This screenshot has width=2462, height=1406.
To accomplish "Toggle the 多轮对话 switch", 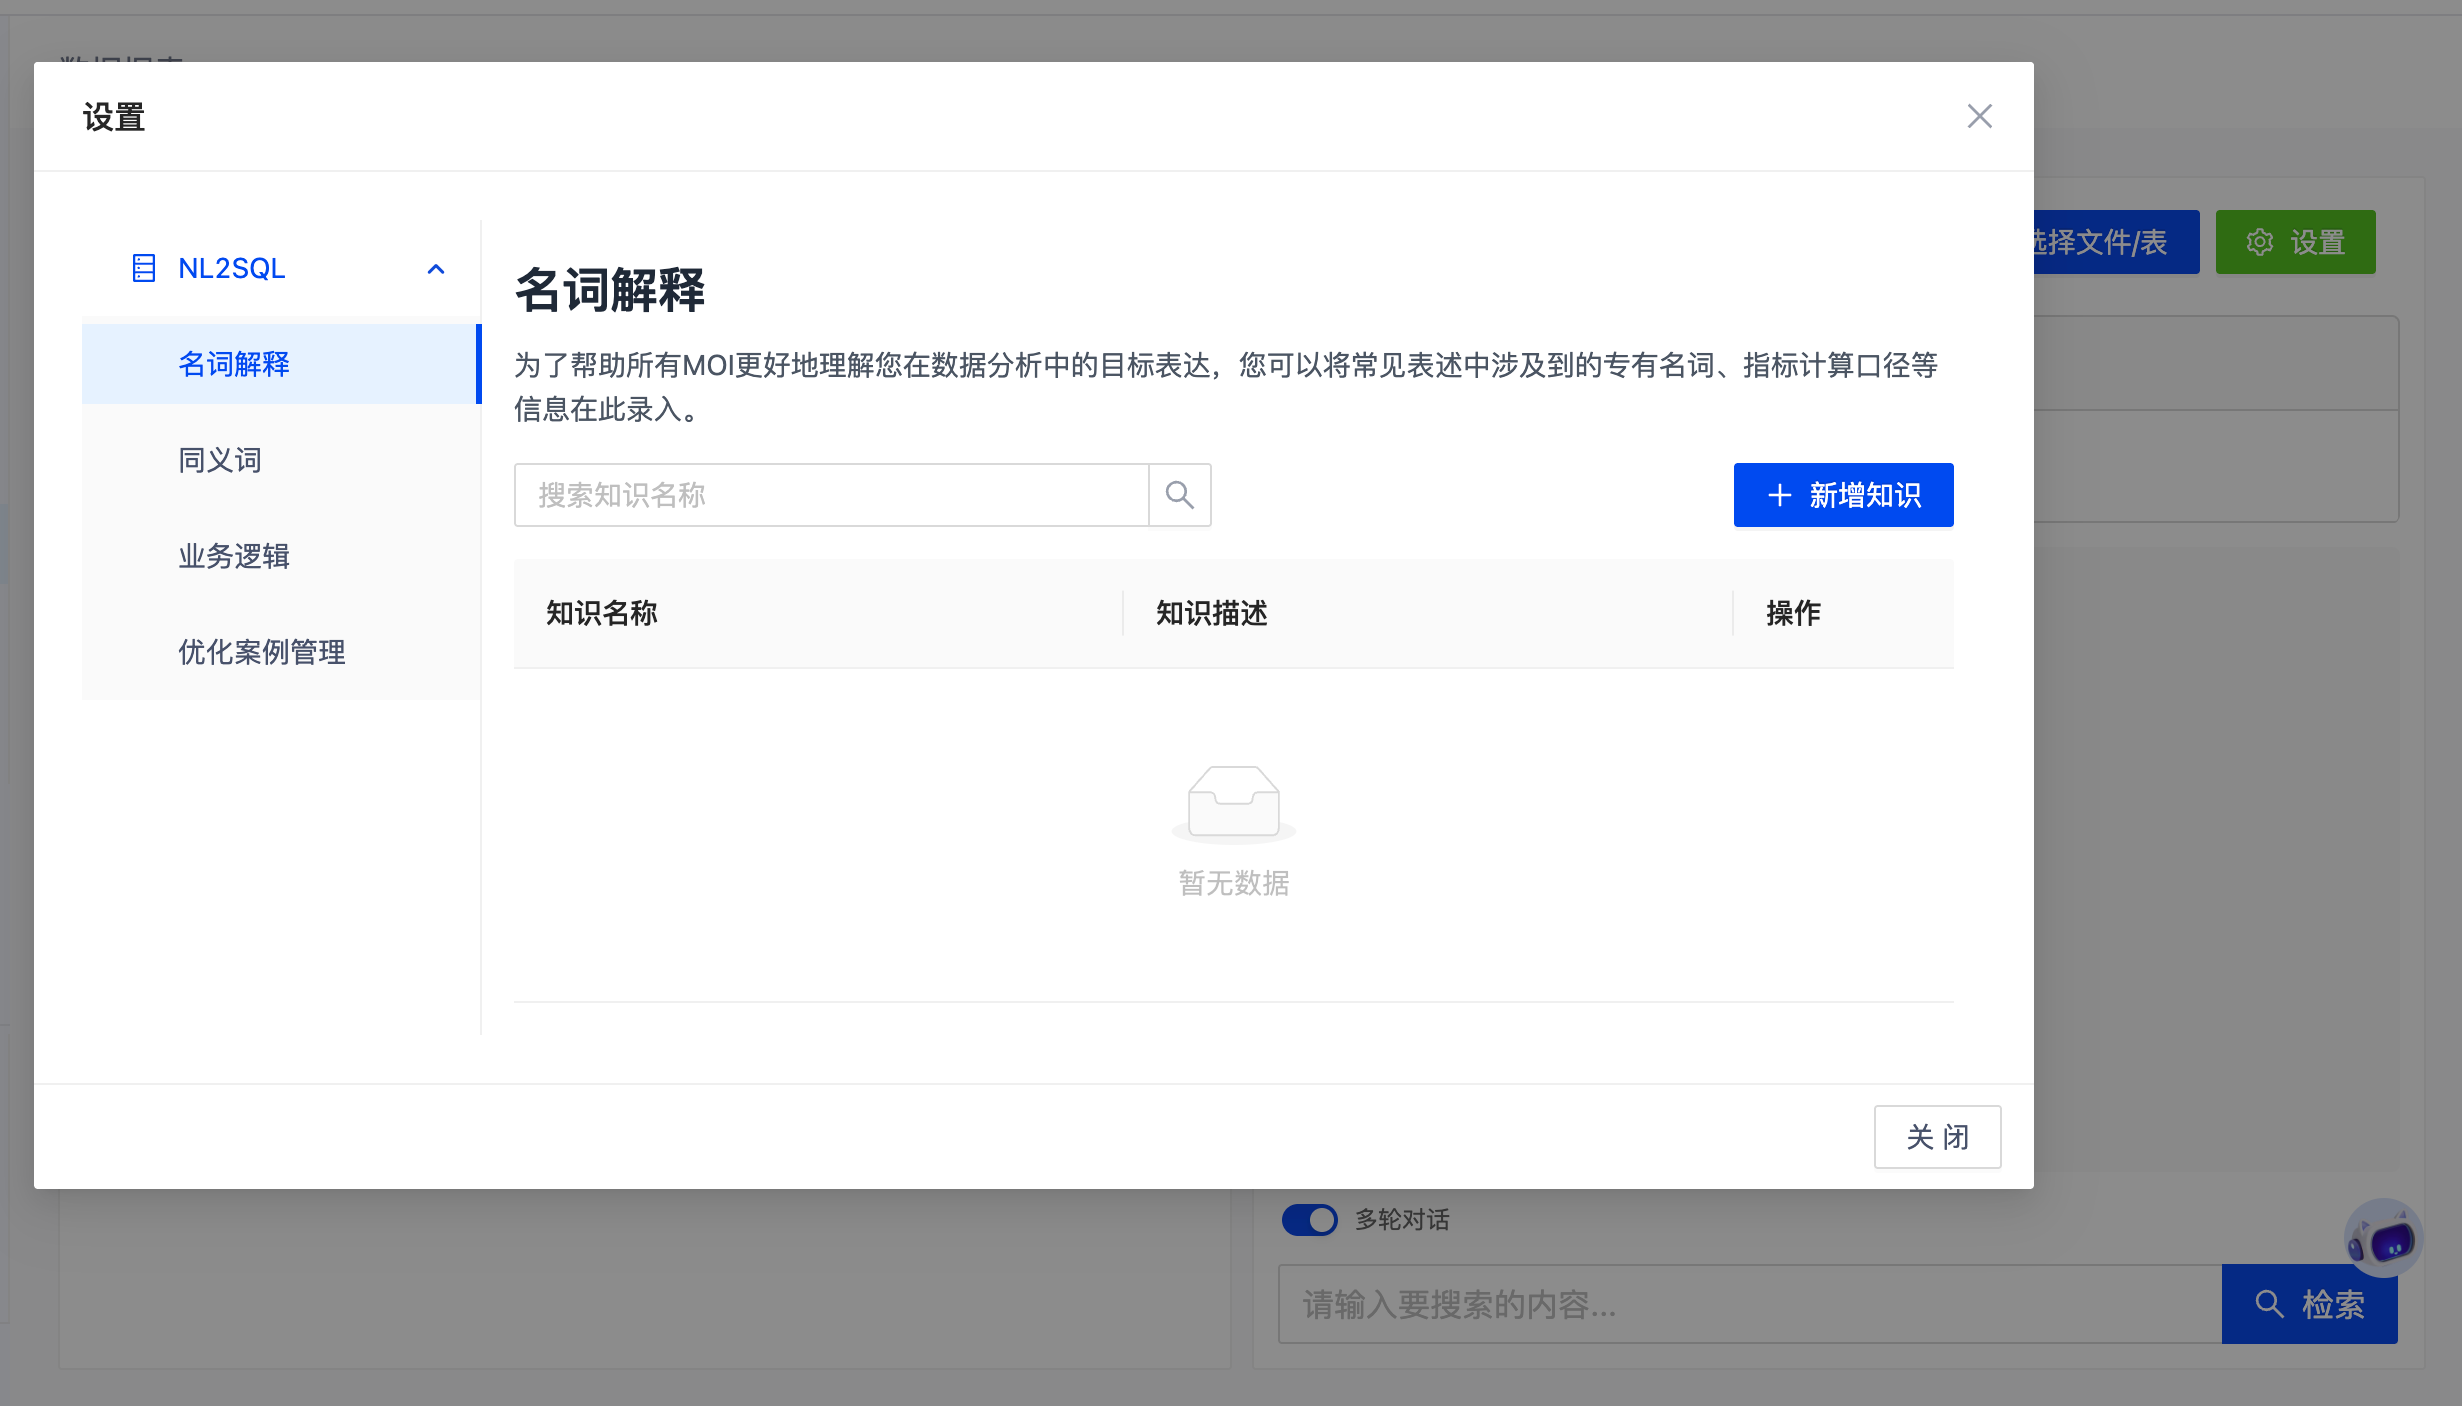I will tap(1309, 1220).
